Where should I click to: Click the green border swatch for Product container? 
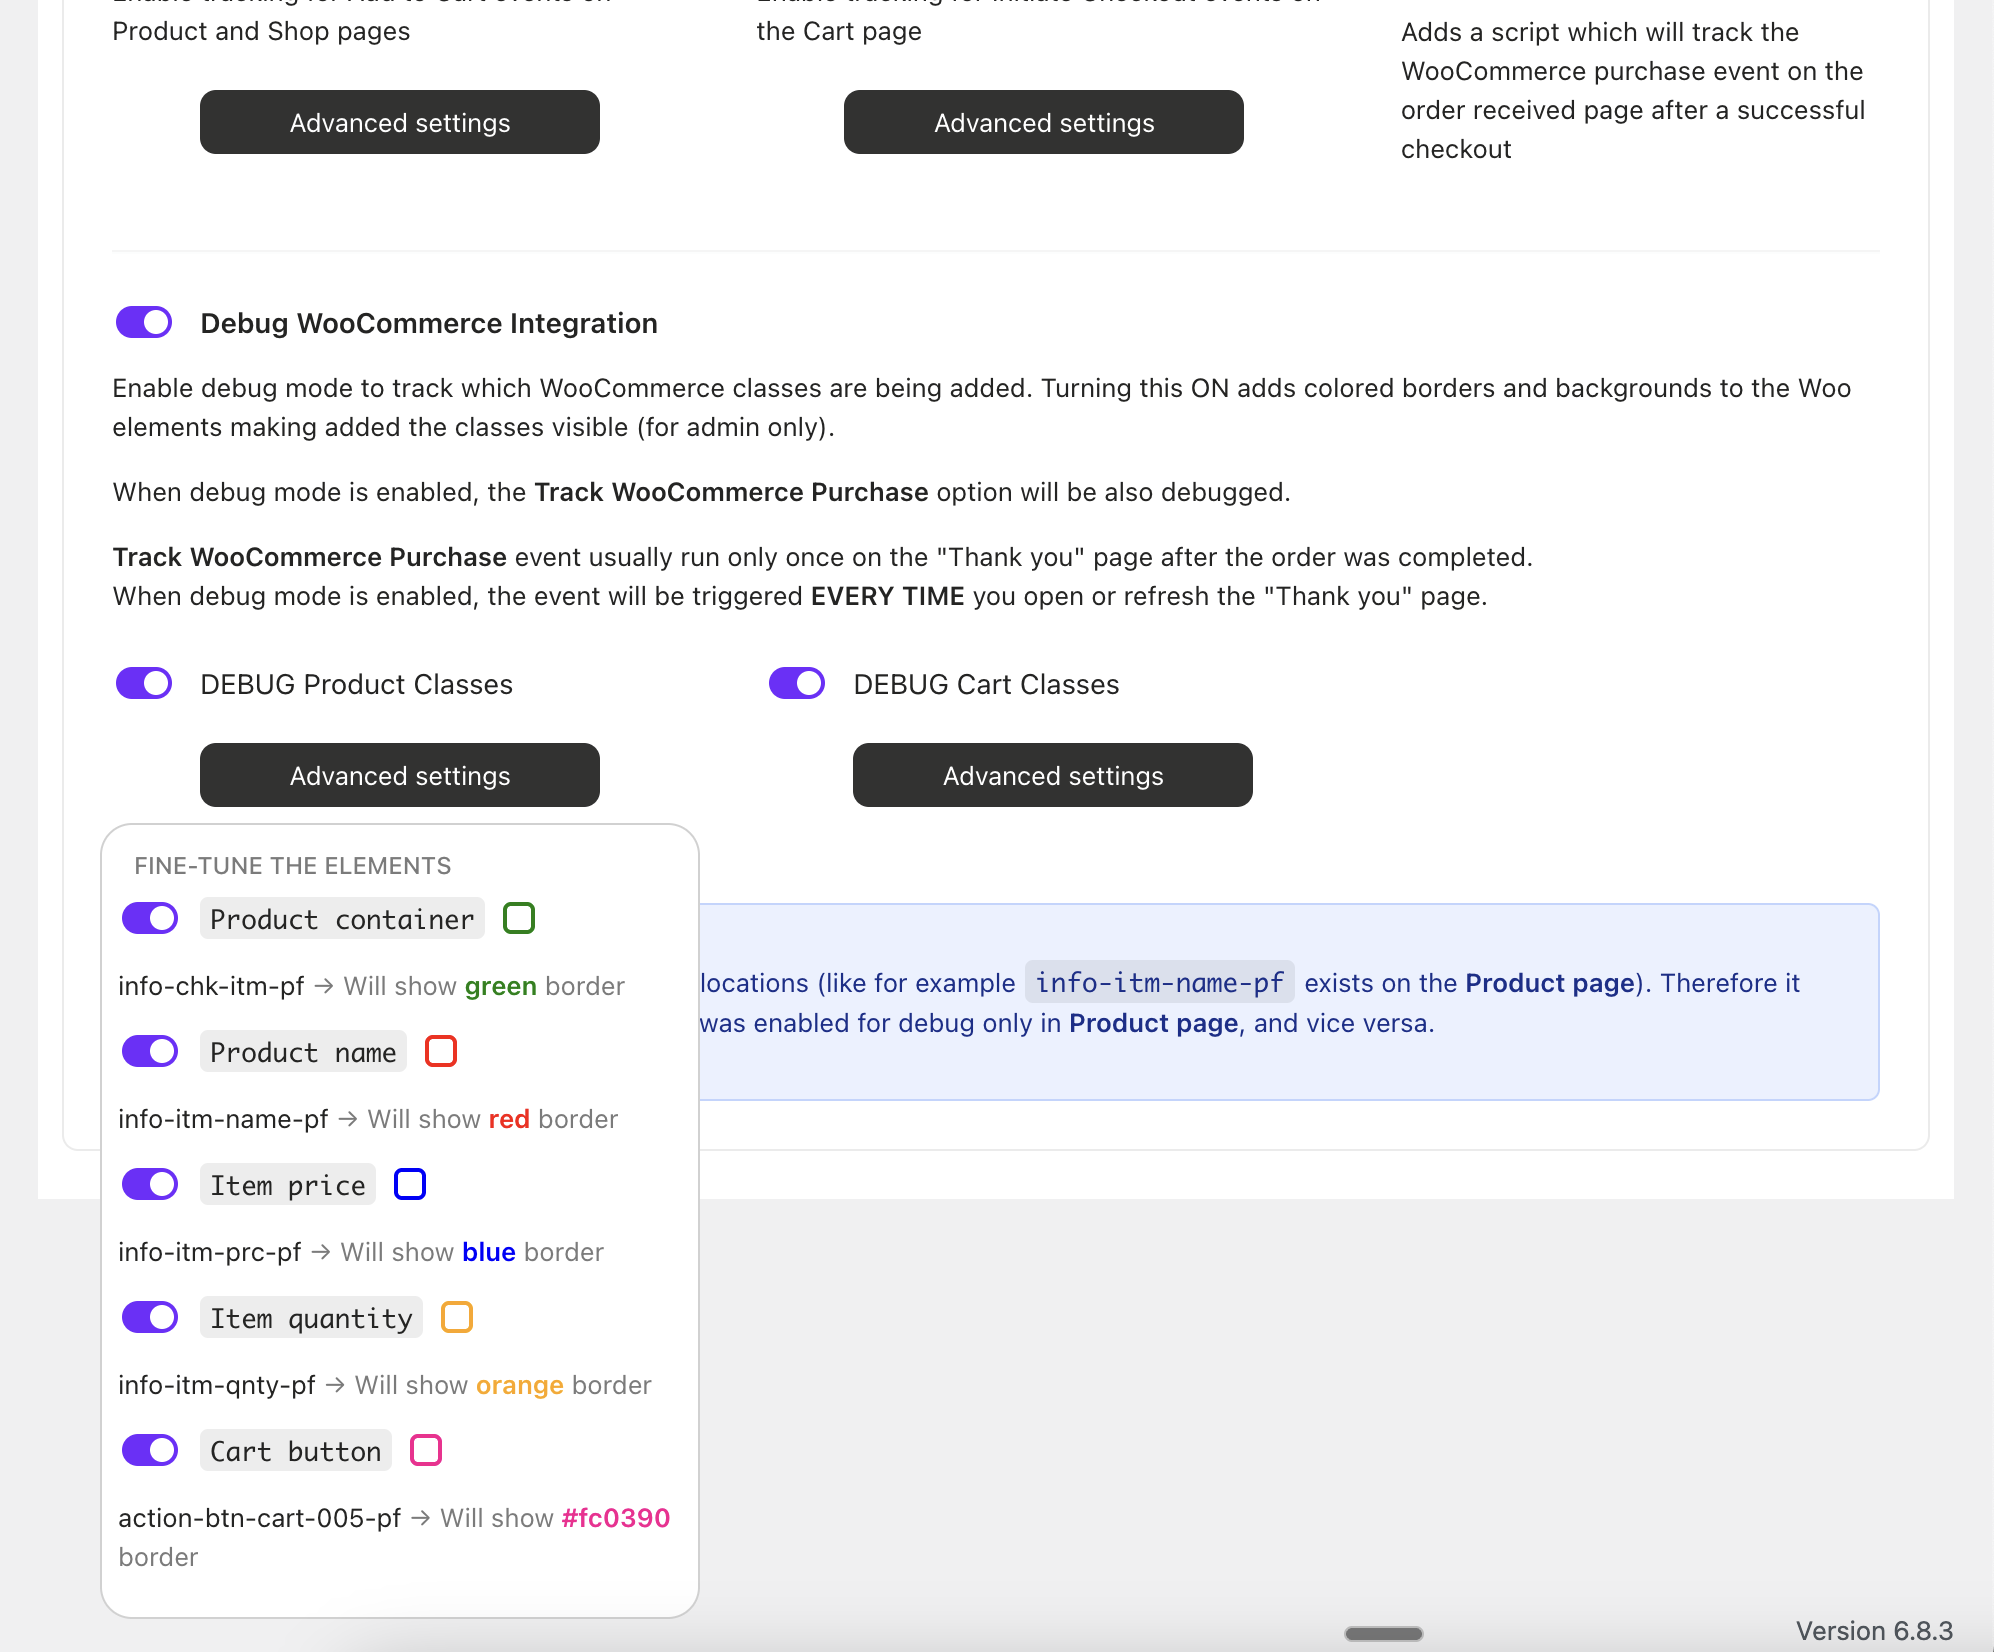(x=518, y=917)
